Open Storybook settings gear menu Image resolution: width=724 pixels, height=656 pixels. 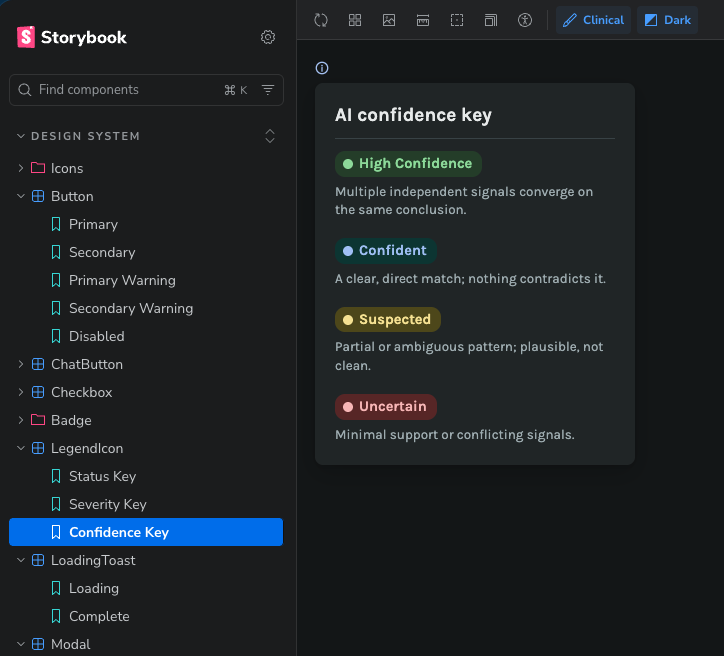click(x=268, y=37)
